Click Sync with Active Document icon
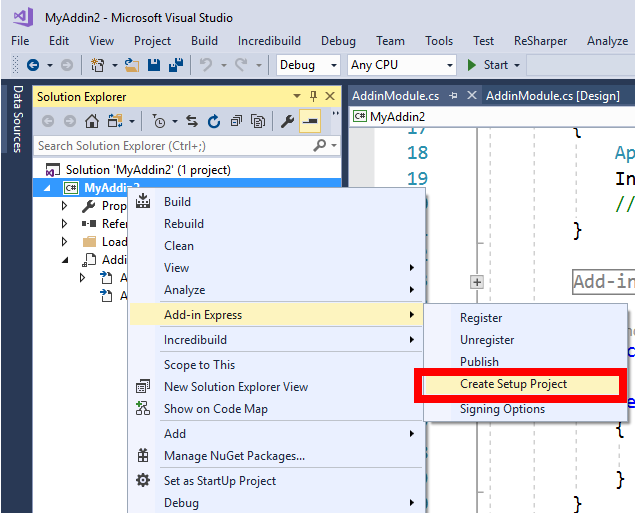Image resolution: width=635 pixels, height=513 pixels. [192, 121]
